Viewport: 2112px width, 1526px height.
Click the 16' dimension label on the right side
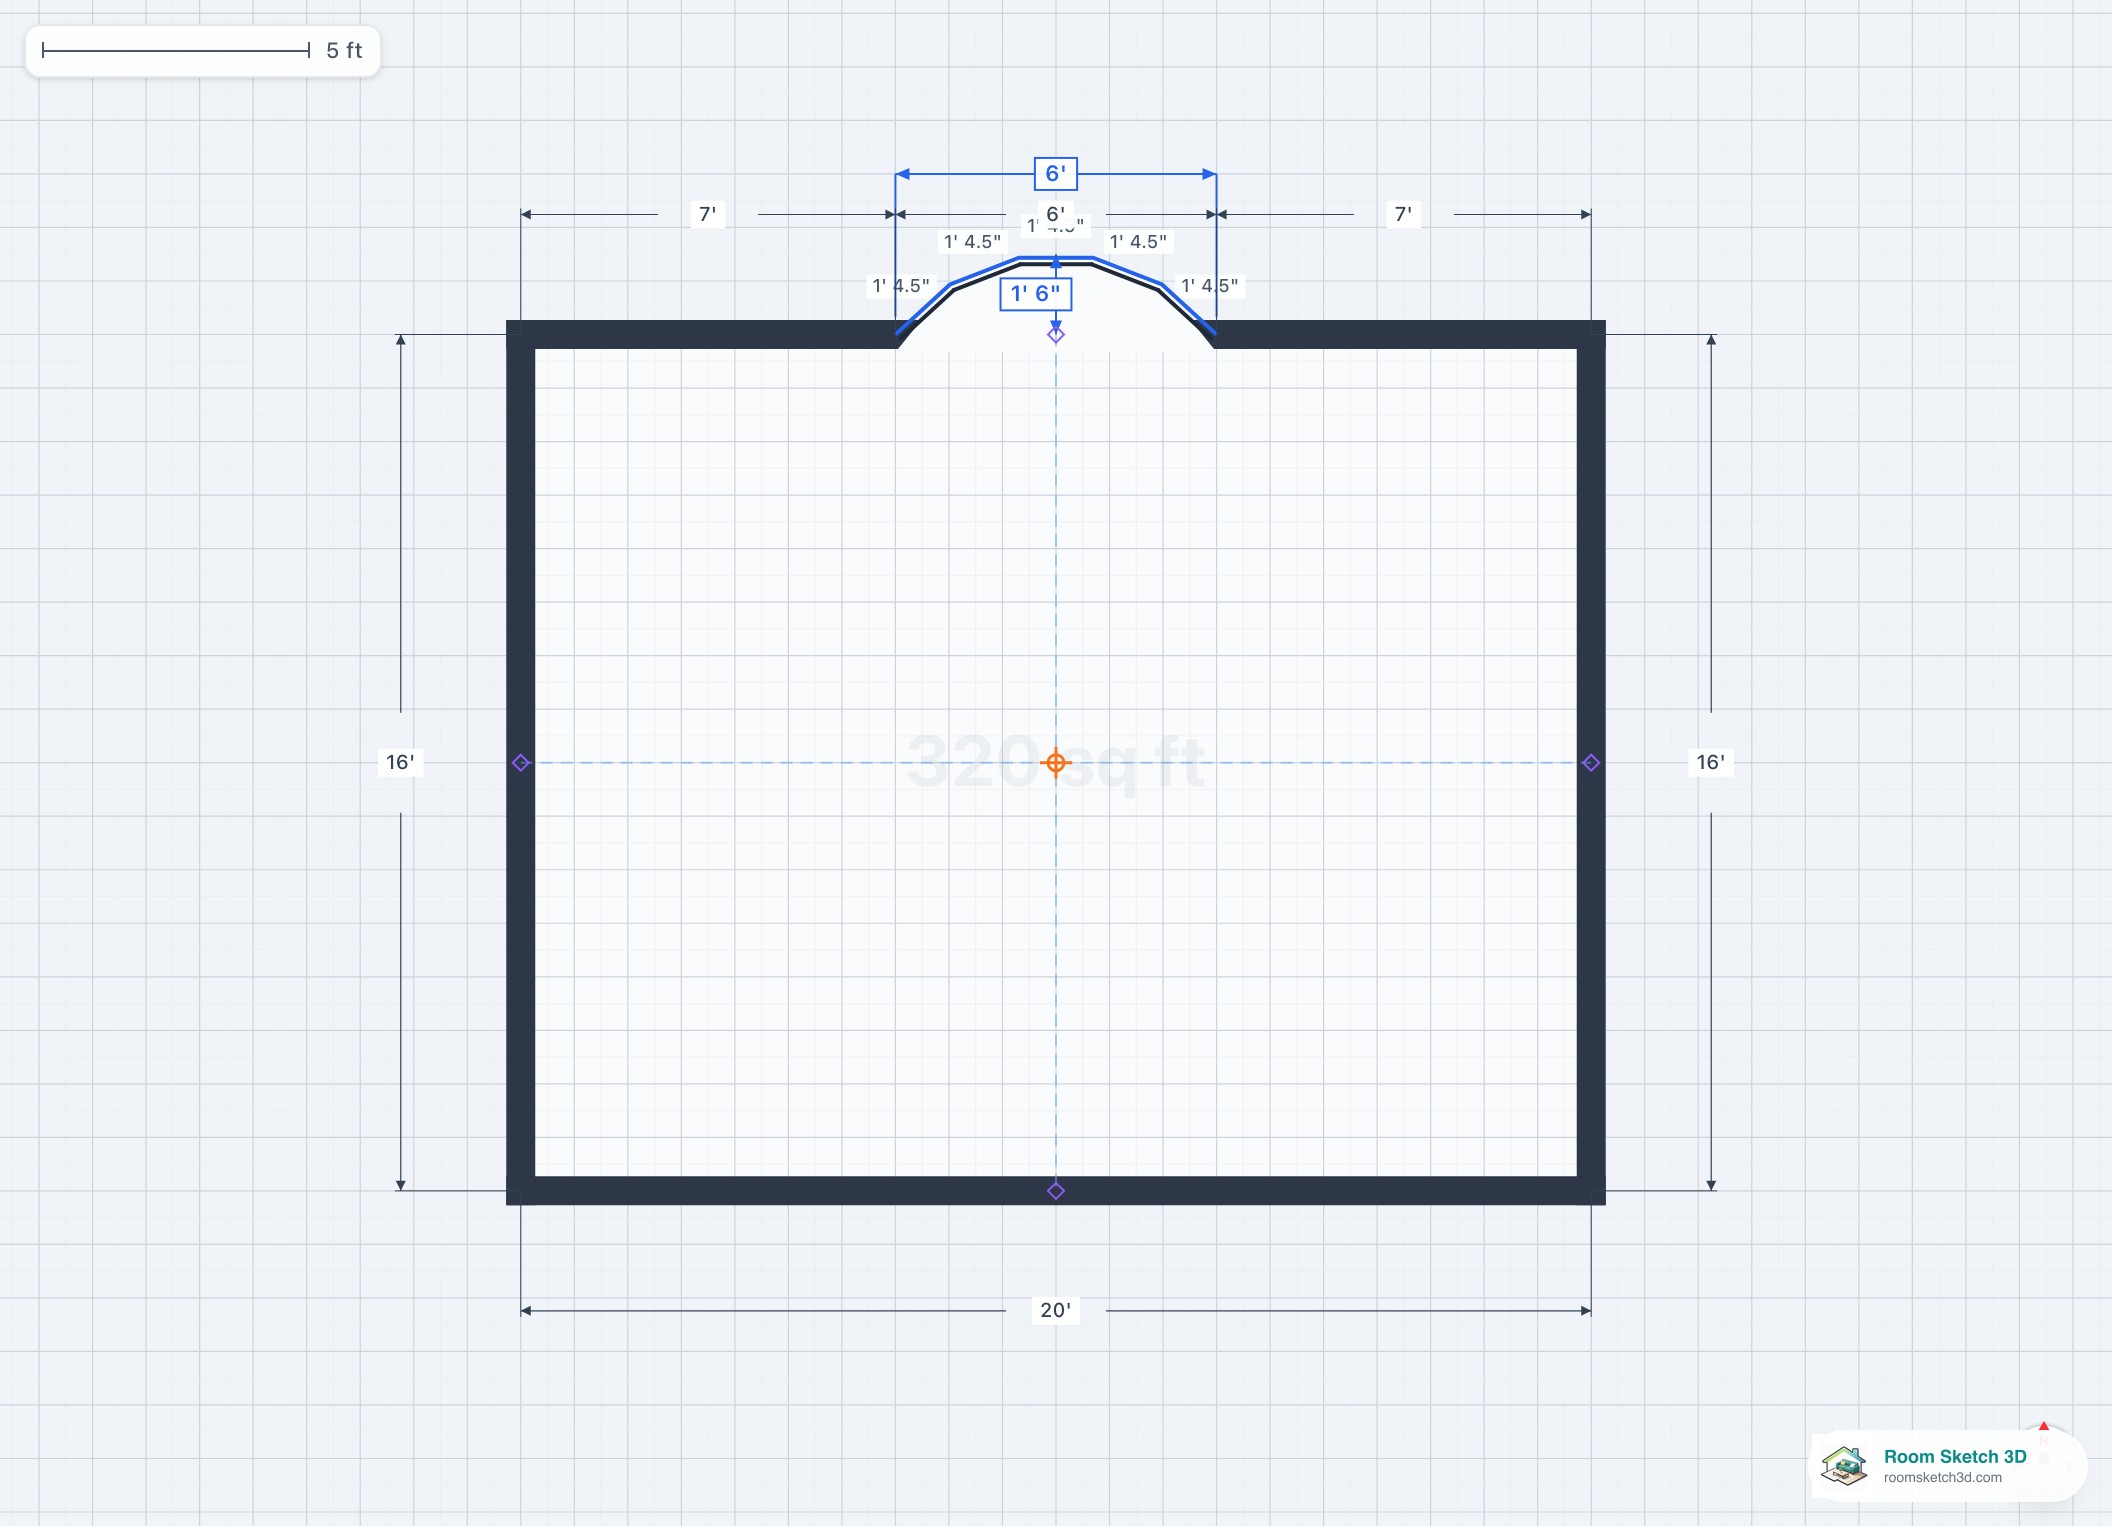point(1710,762)
